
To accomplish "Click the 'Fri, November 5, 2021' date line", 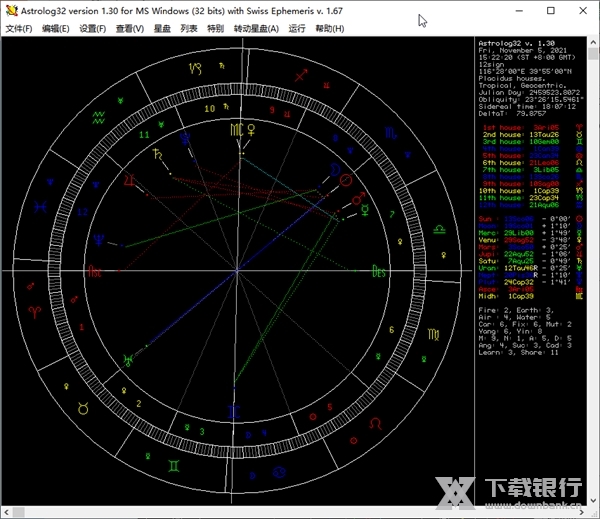I will click(523, 51).
